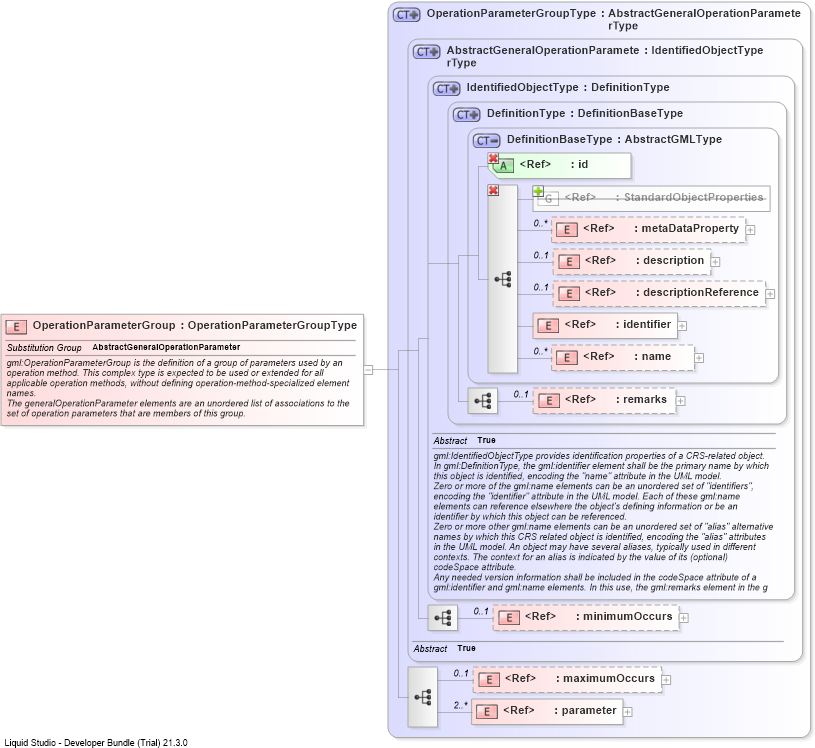Click the Substitution Group label
The image size is (815, 748).
(44, 348)
